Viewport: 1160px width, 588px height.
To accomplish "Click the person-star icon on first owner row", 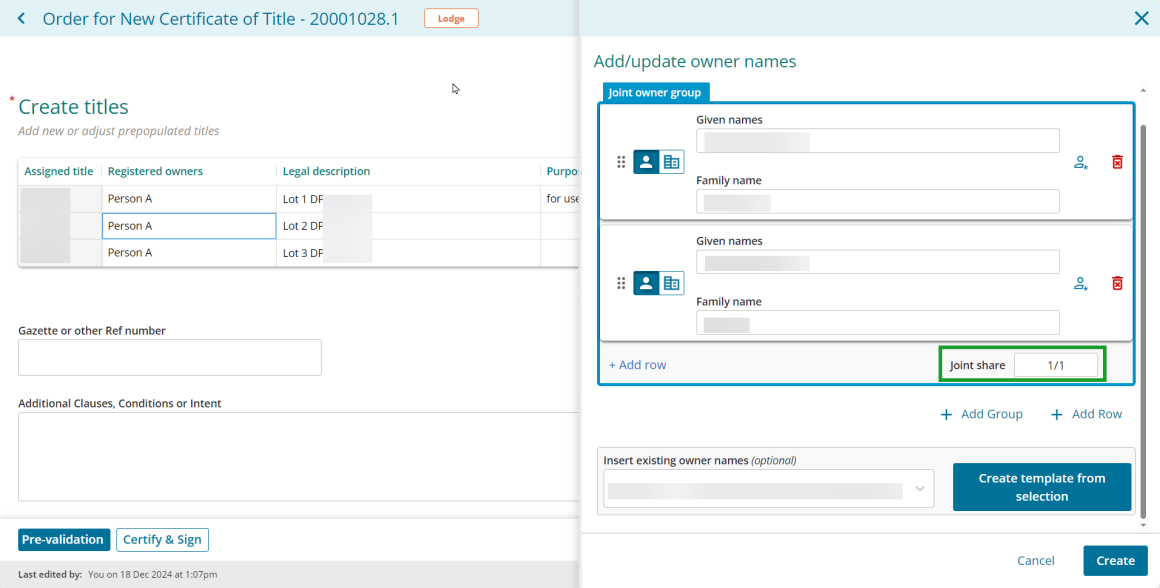I will (x=1081, y=162).
